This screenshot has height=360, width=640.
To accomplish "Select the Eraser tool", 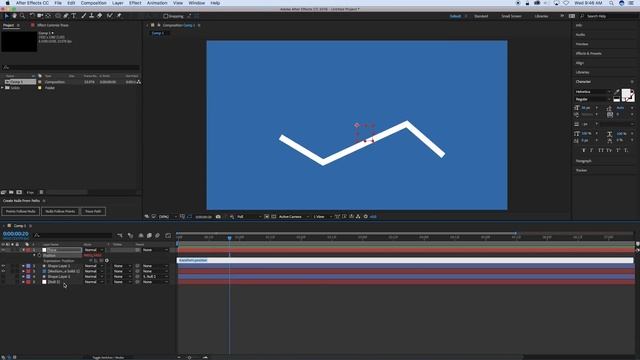I will point(100,16).
